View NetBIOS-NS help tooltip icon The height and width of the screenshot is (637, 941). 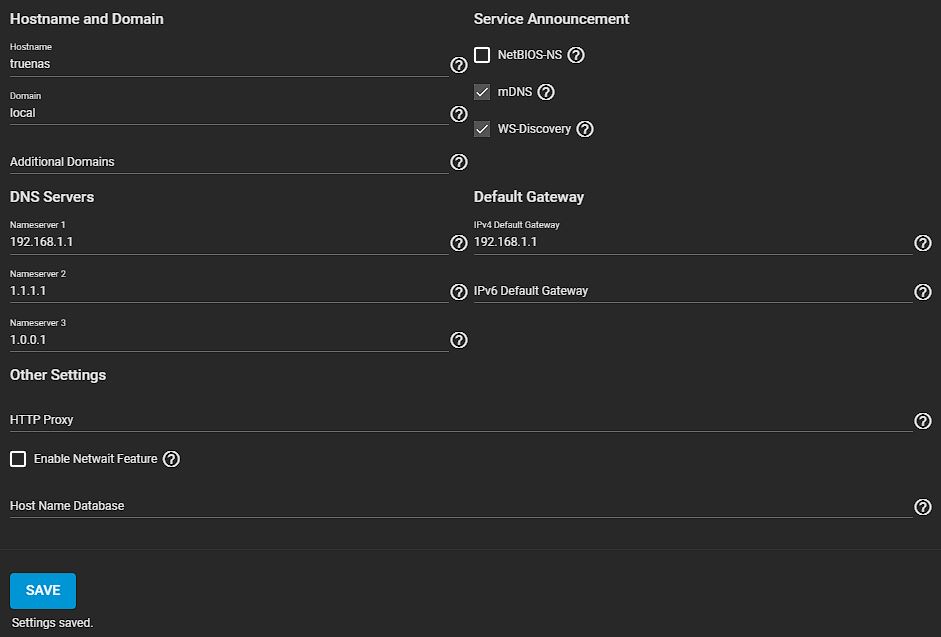[576, 55]
